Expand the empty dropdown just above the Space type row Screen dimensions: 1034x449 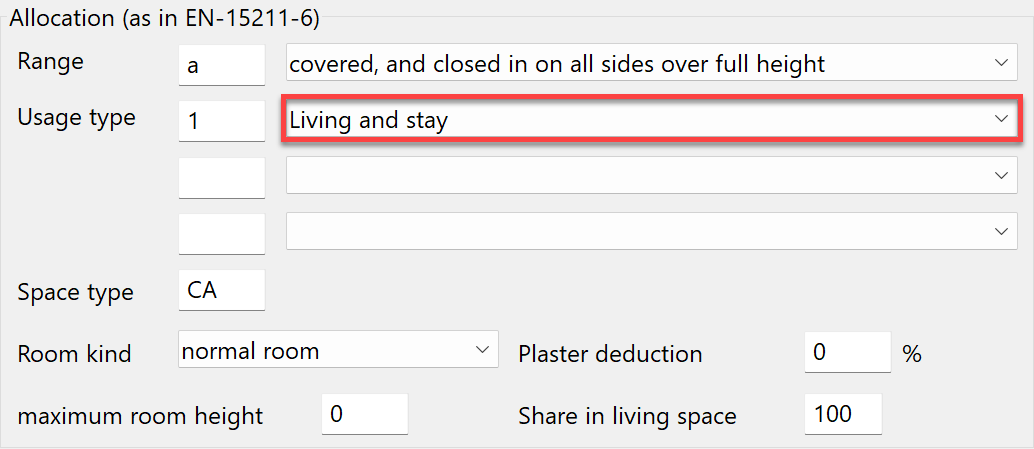640,232
